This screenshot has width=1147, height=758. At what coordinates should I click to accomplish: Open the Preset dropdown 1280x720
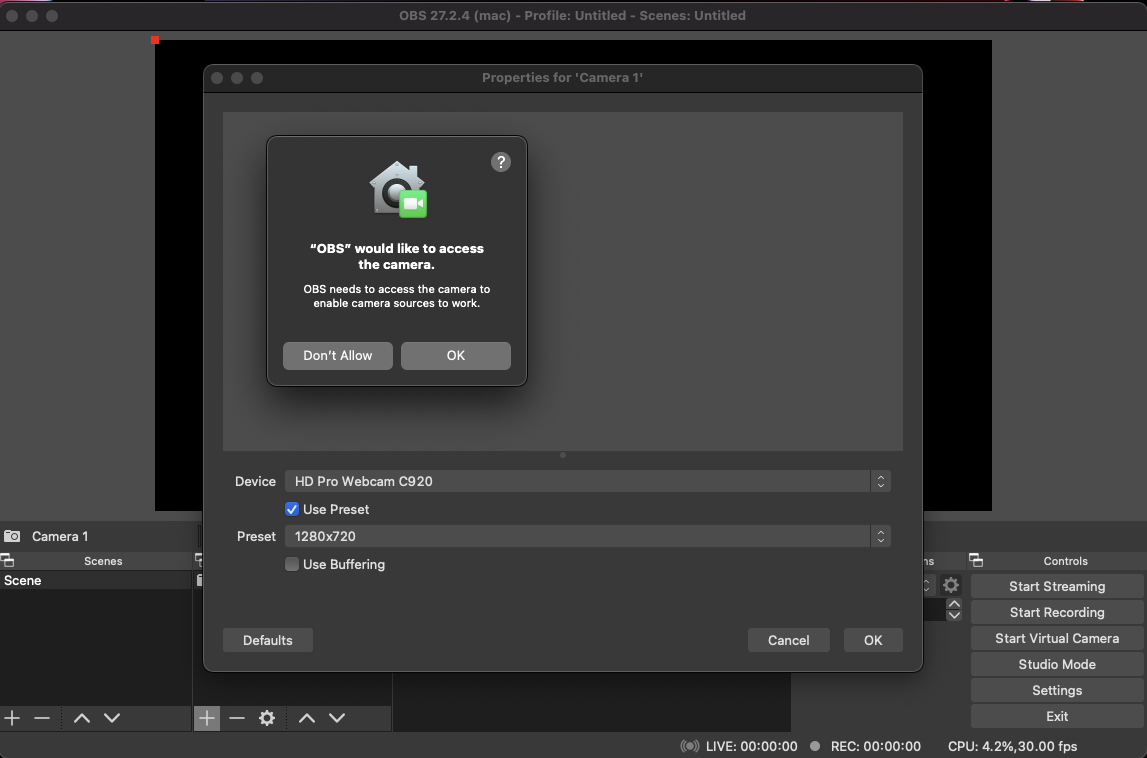click(587, 536)
